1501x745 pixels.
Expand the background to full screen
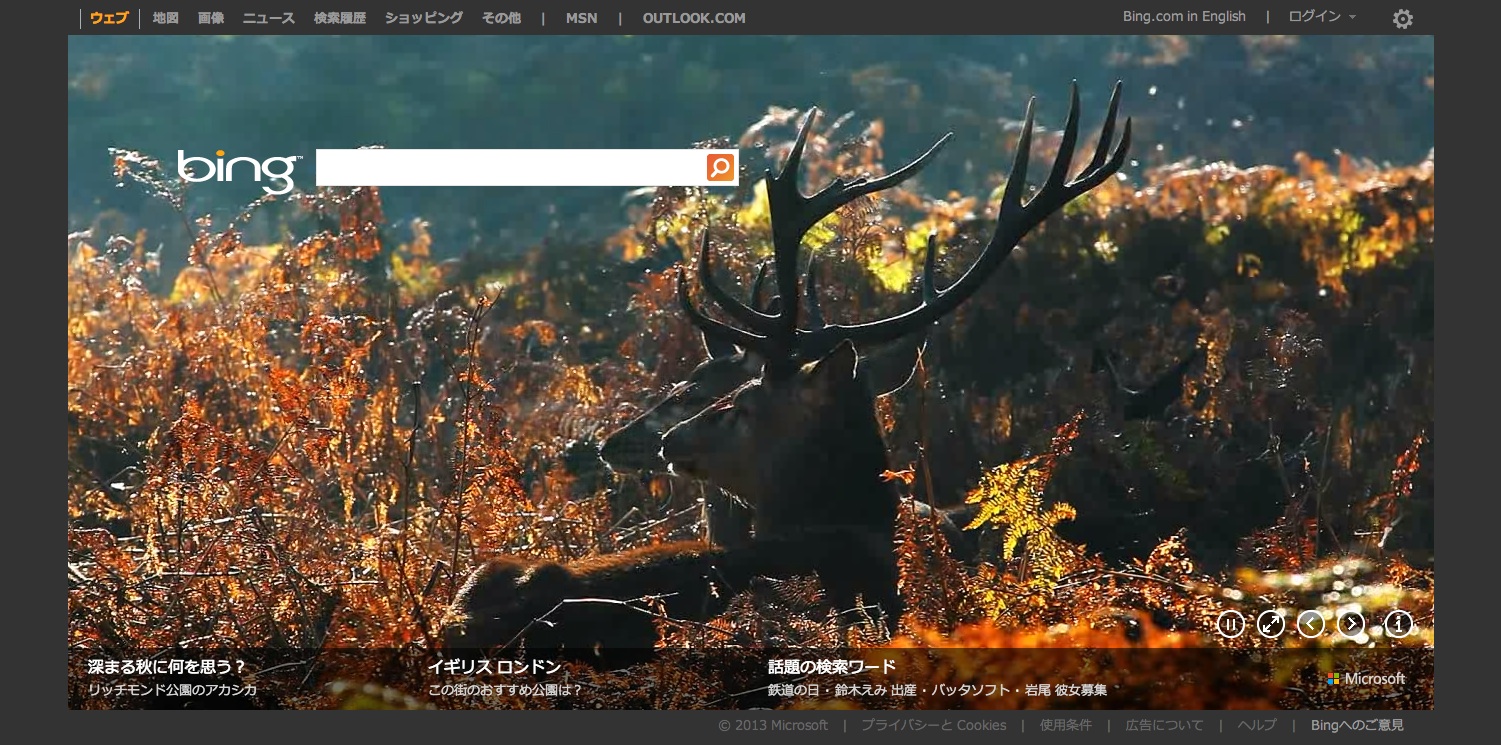click(1270, 624)
